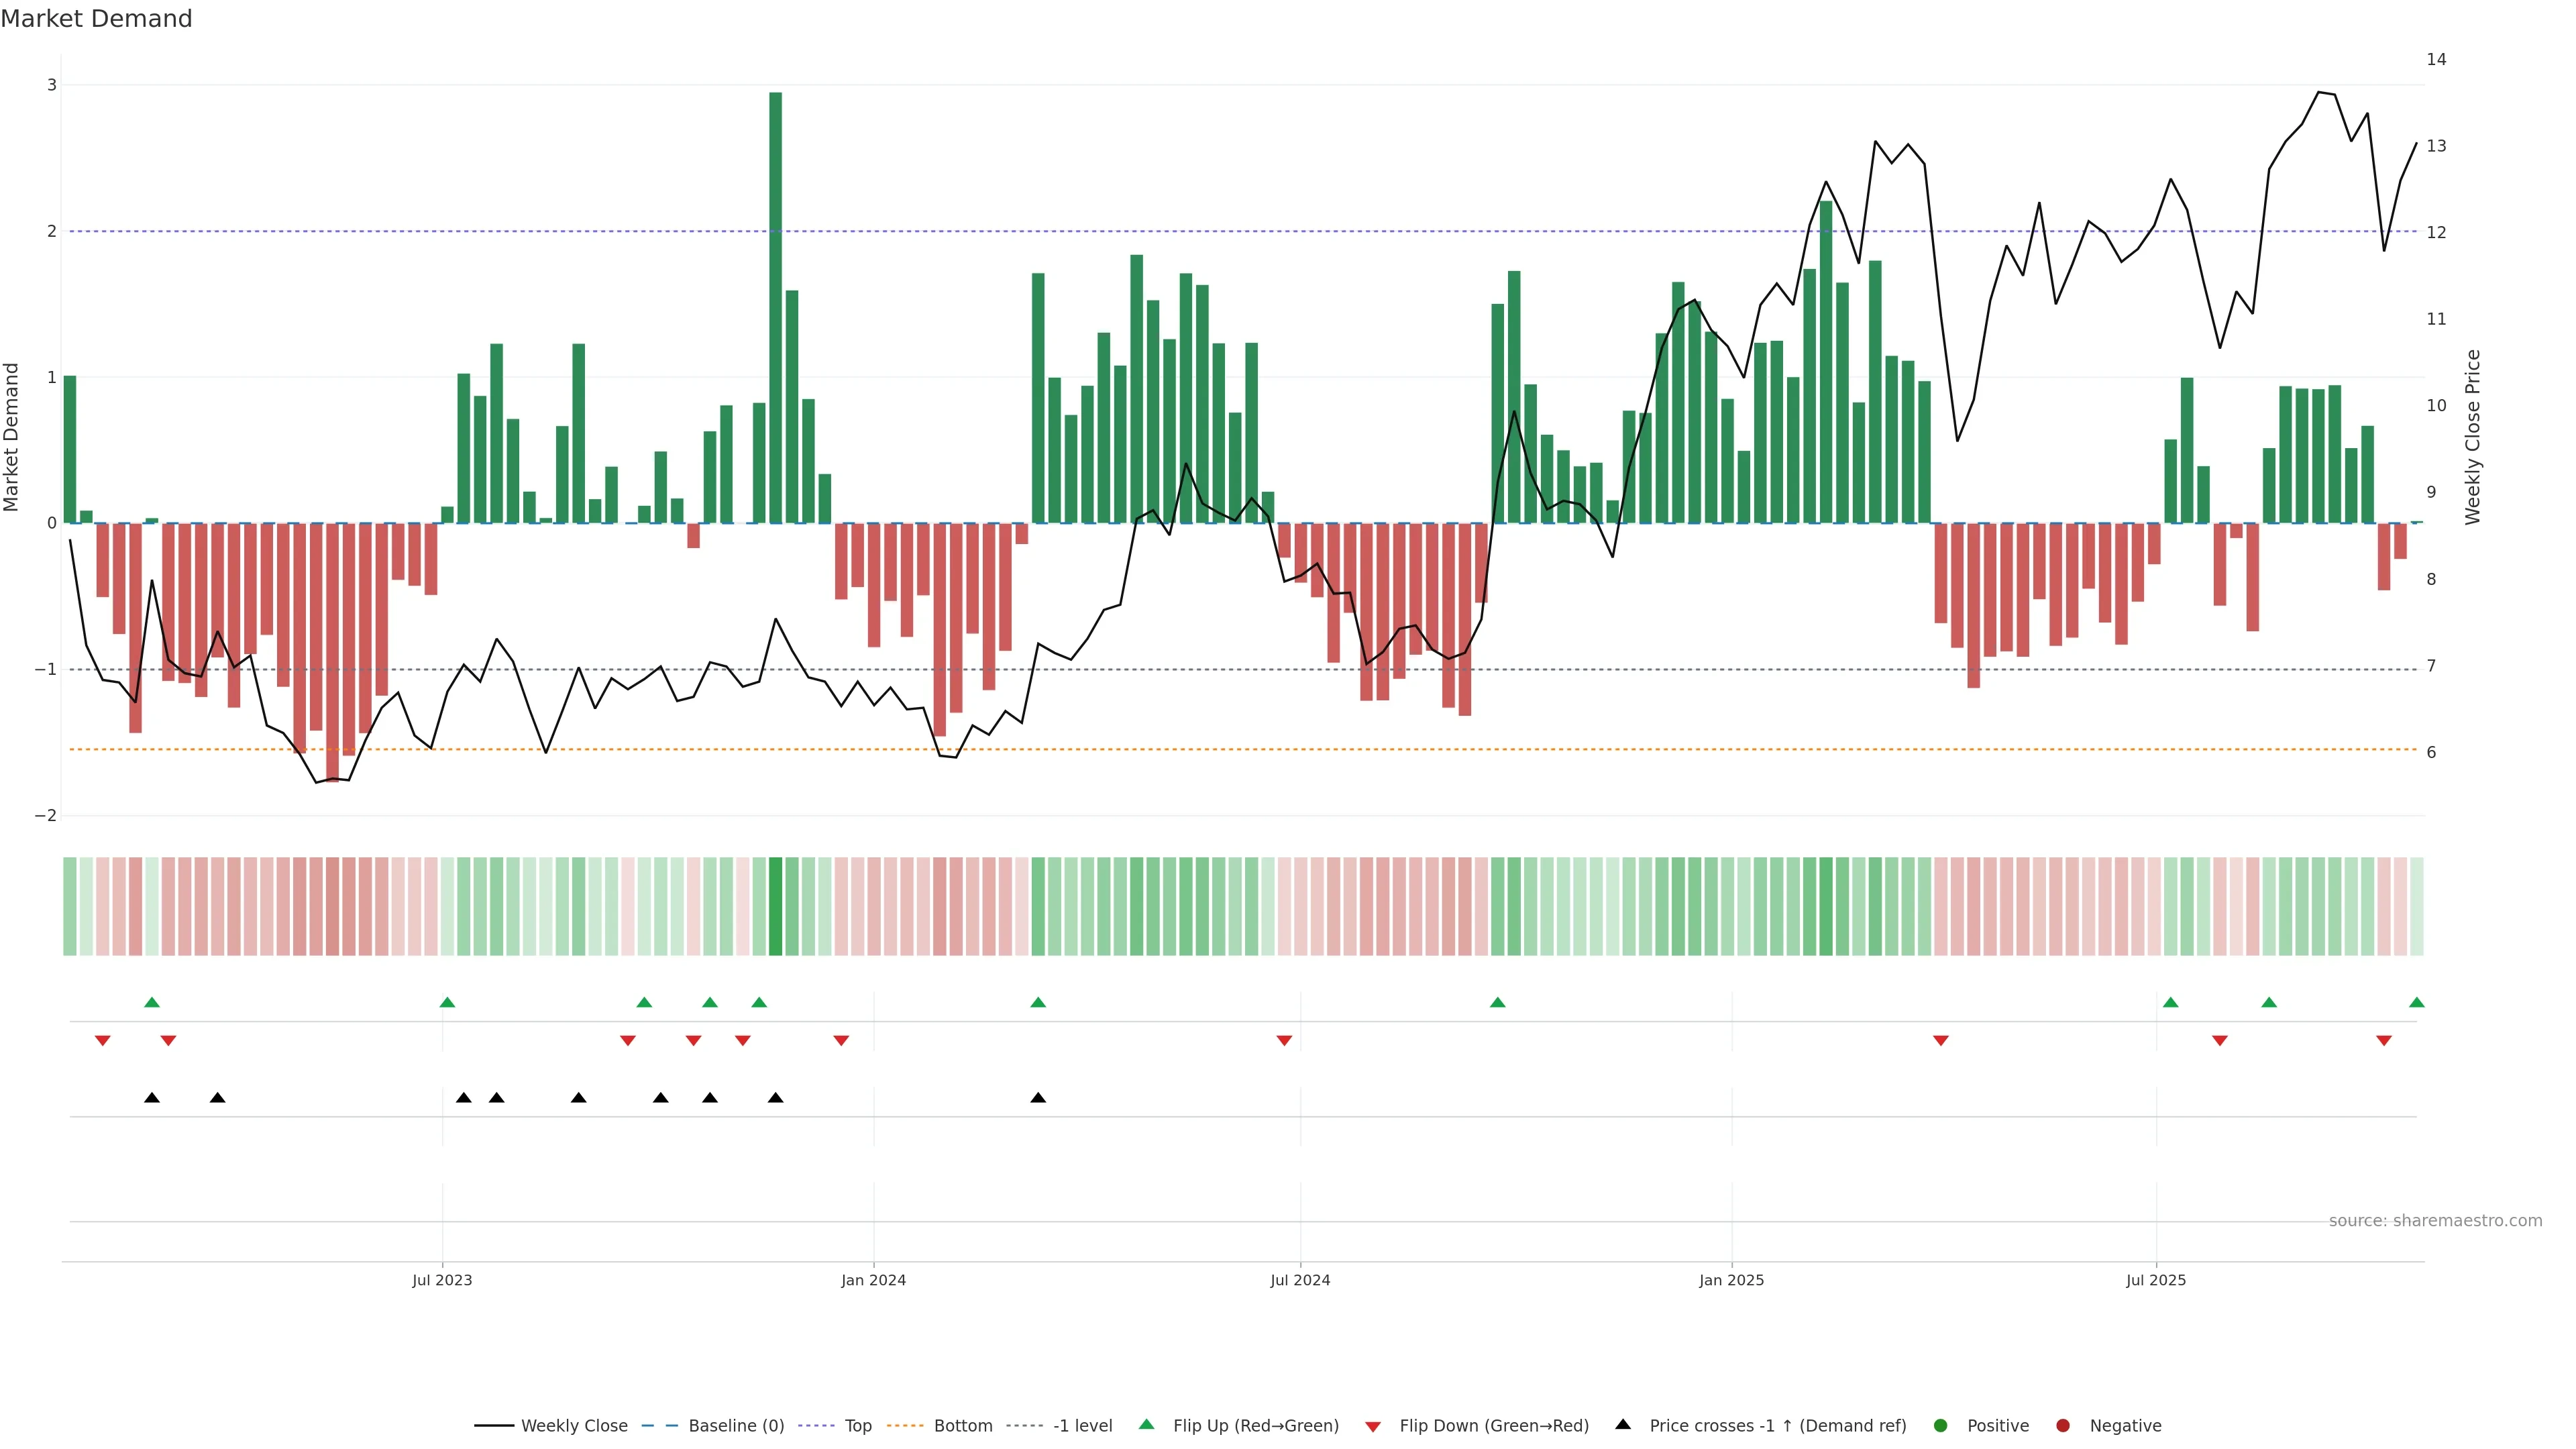Click the Weekly Close Price axis title
Image resolution: width=2576 pixels, height=1449 pixels.
coord(2472,437)
